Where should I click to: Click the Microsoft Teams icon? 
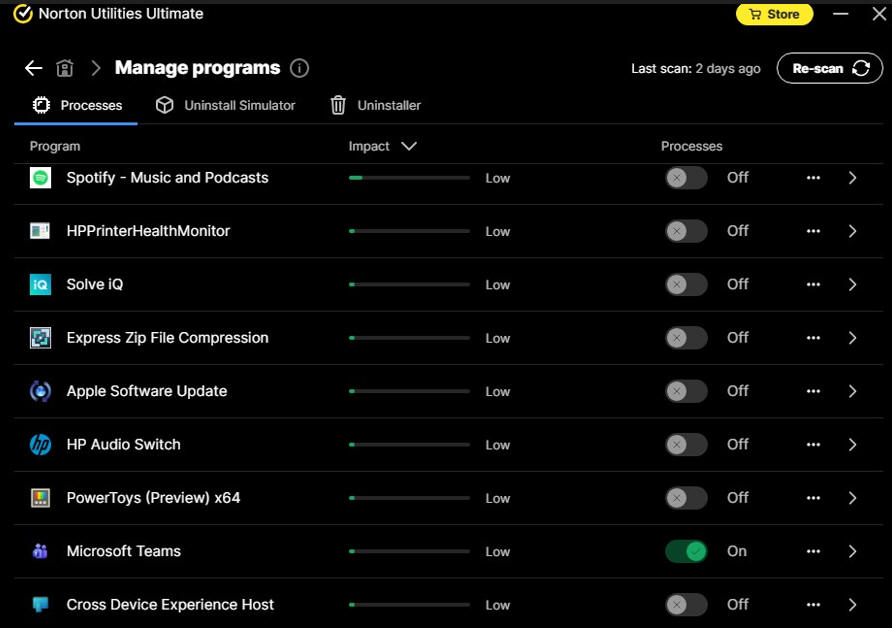[40, 551]
